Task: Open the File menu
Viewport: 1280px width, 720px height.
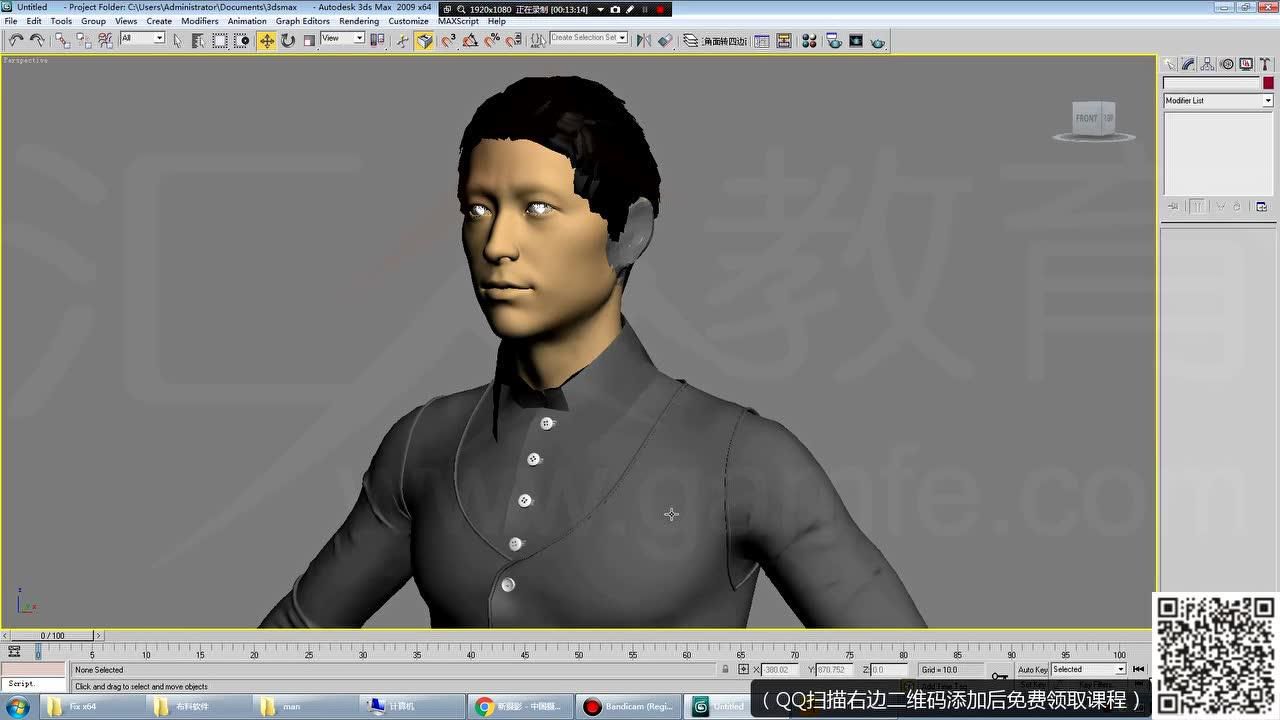Action: point(11,21)
